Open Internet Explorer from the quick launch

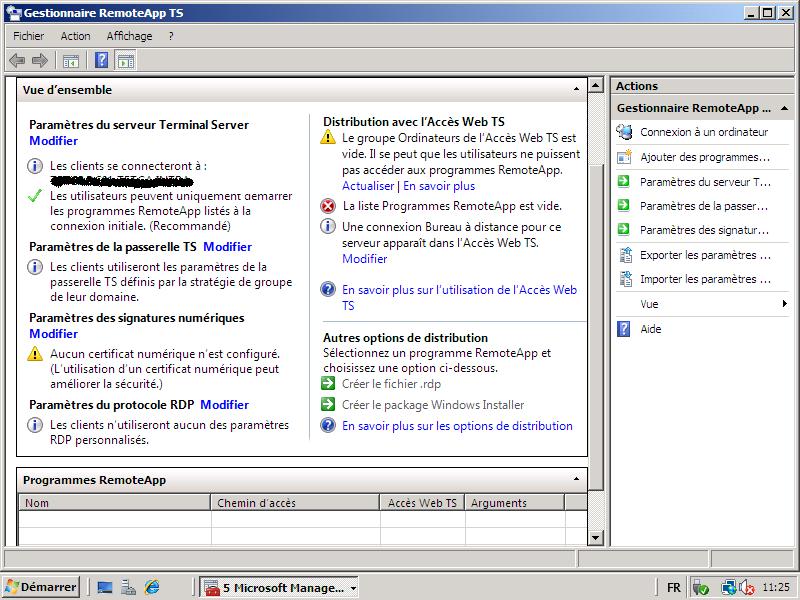coord(152,587)
